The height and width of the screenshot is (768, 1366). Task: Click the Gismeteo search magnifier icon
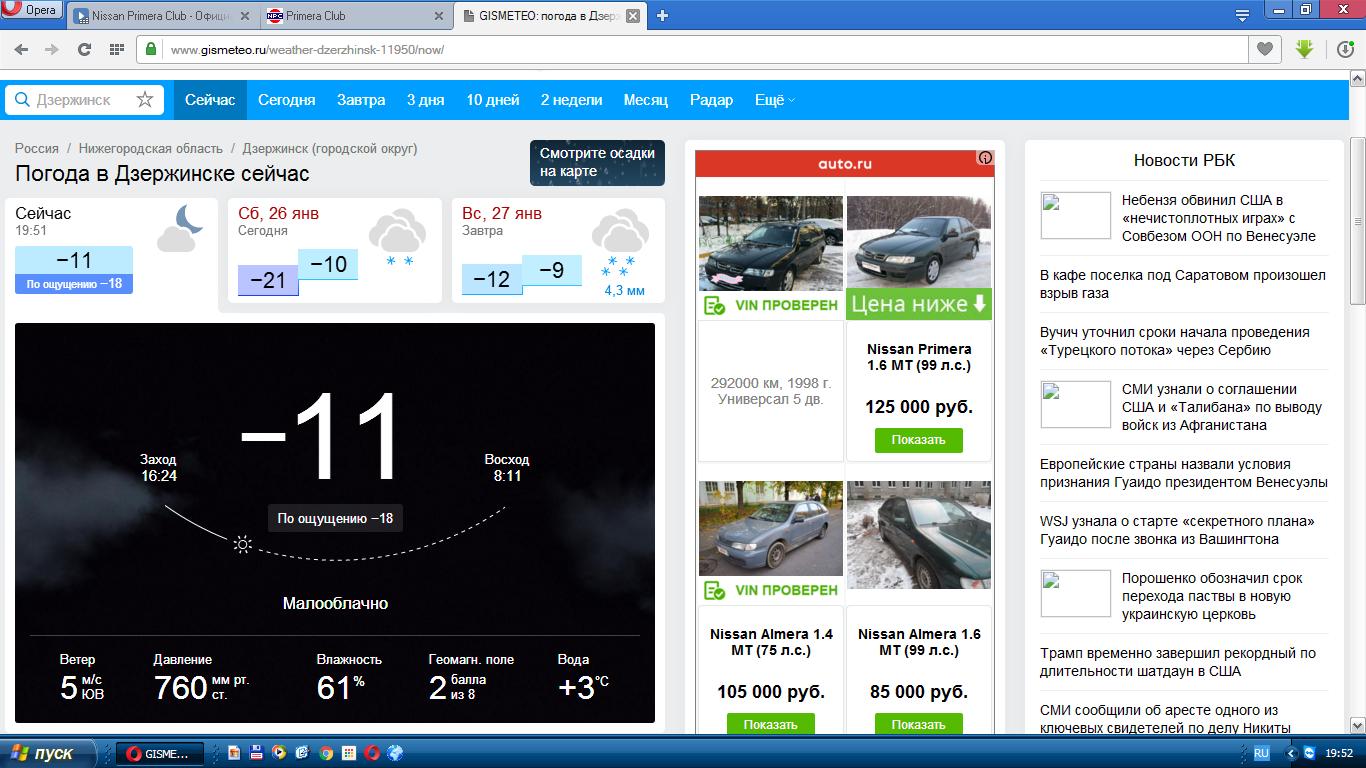(x=21, y=100)
